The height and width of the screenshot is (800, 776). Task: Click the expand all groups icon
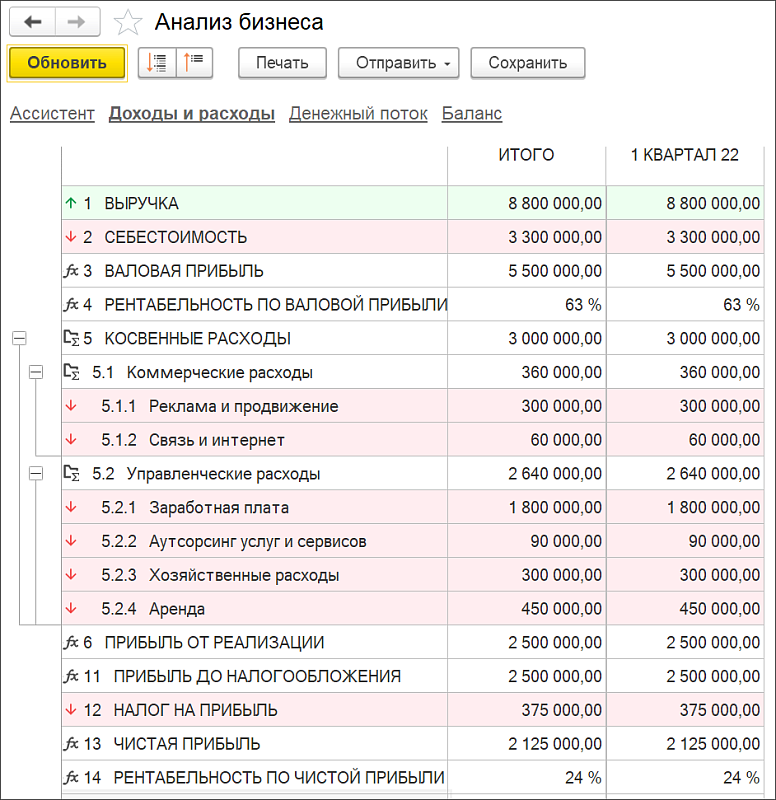click(157, 62)
